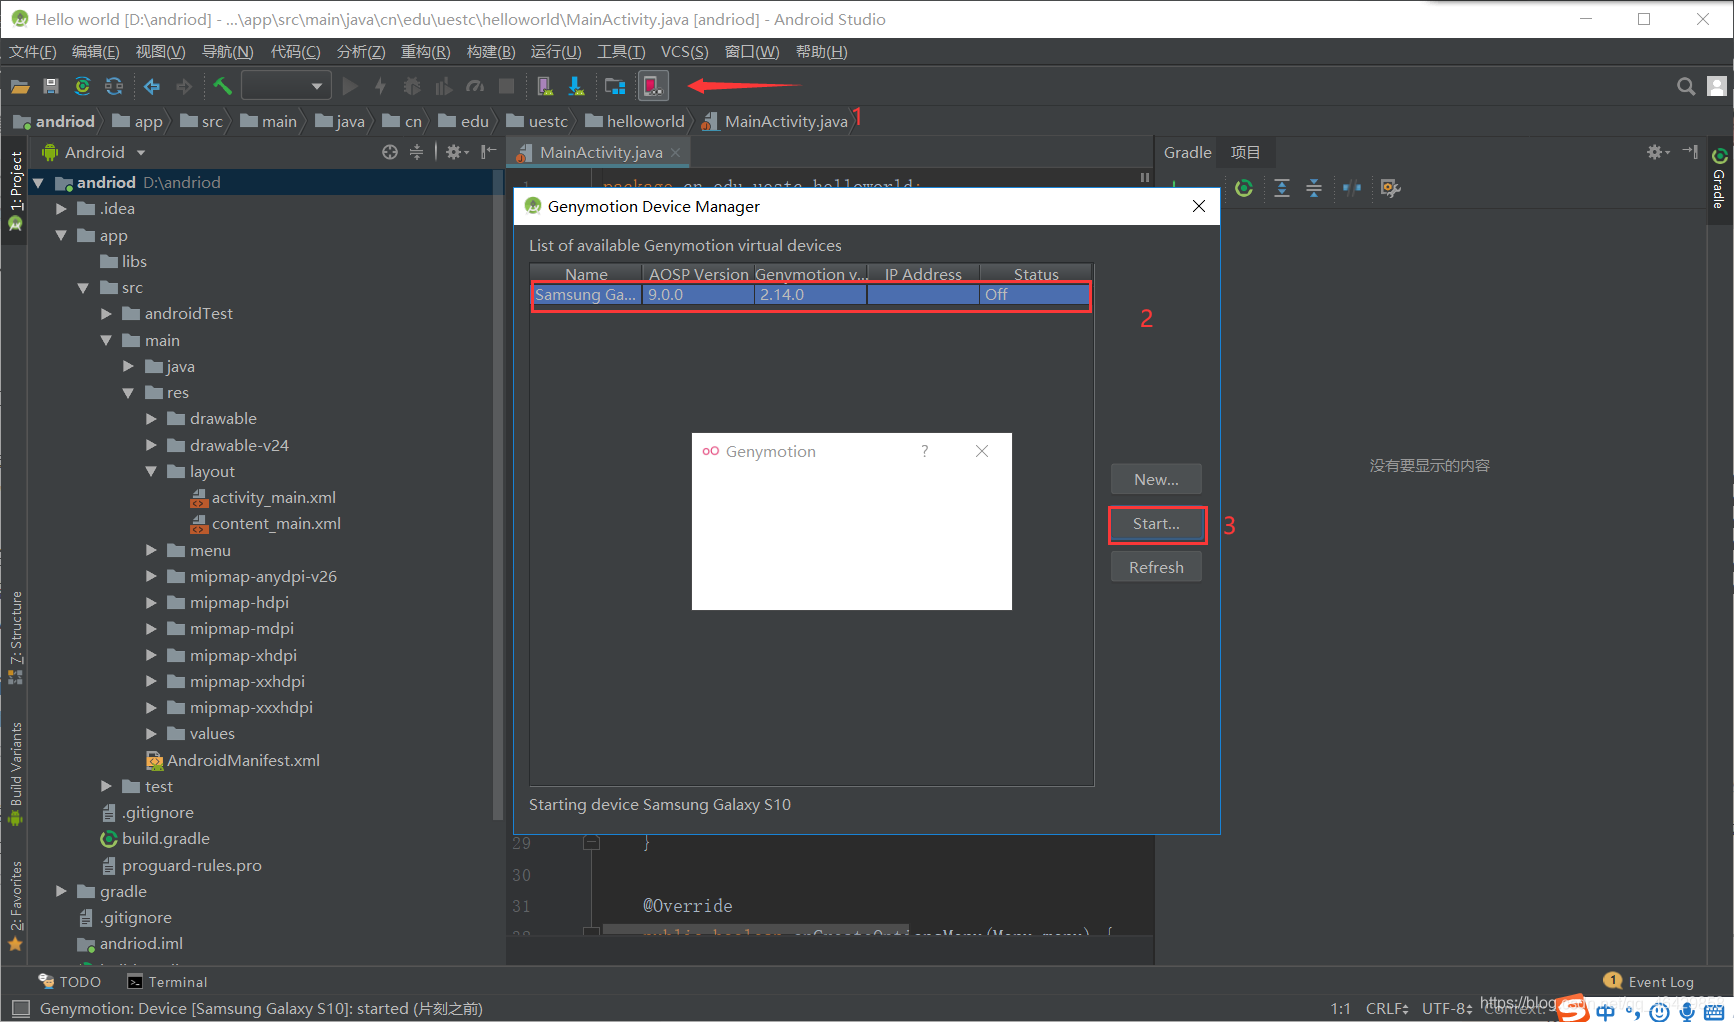Click the Status column header
Viewport: 1734px width, 1022px height.
(1035, 274)
